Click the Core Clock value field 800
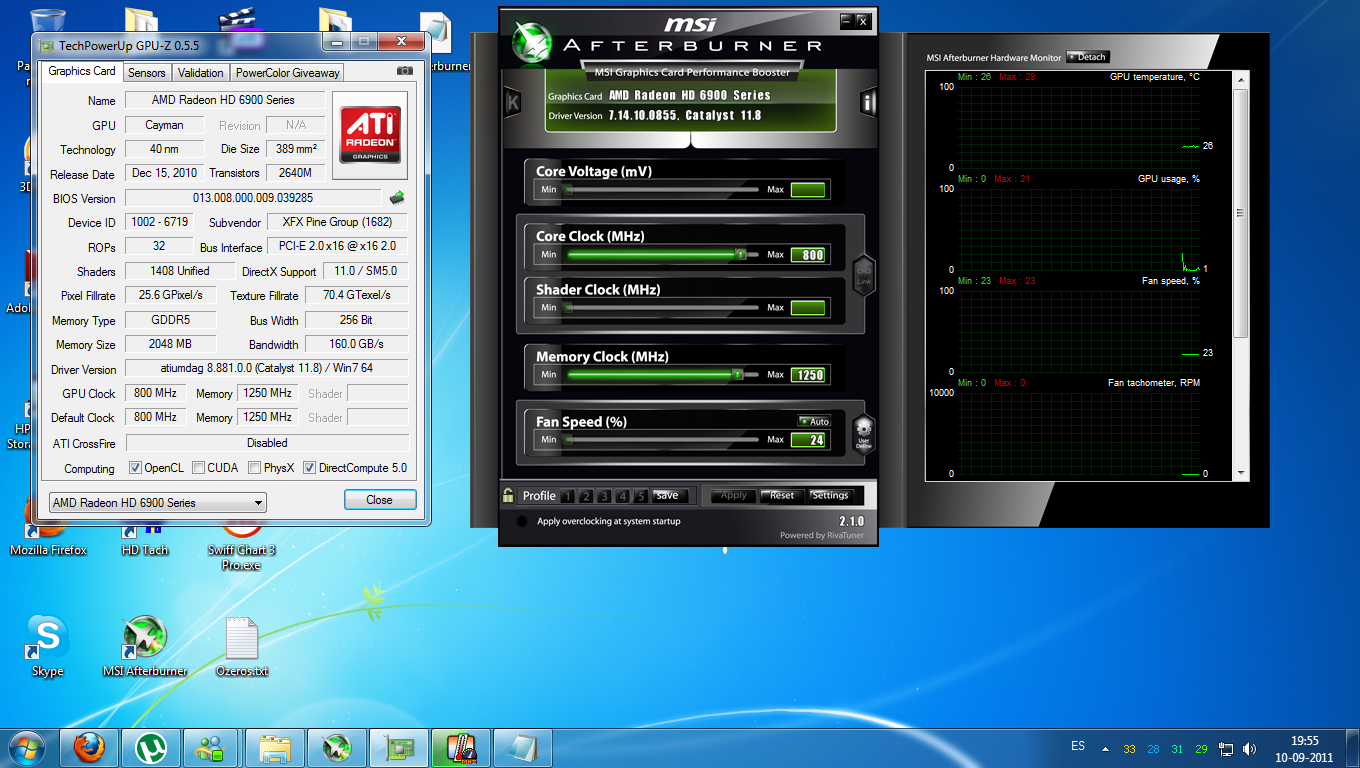This screenshot has width=1360, height=768. [x=808, y=255]
